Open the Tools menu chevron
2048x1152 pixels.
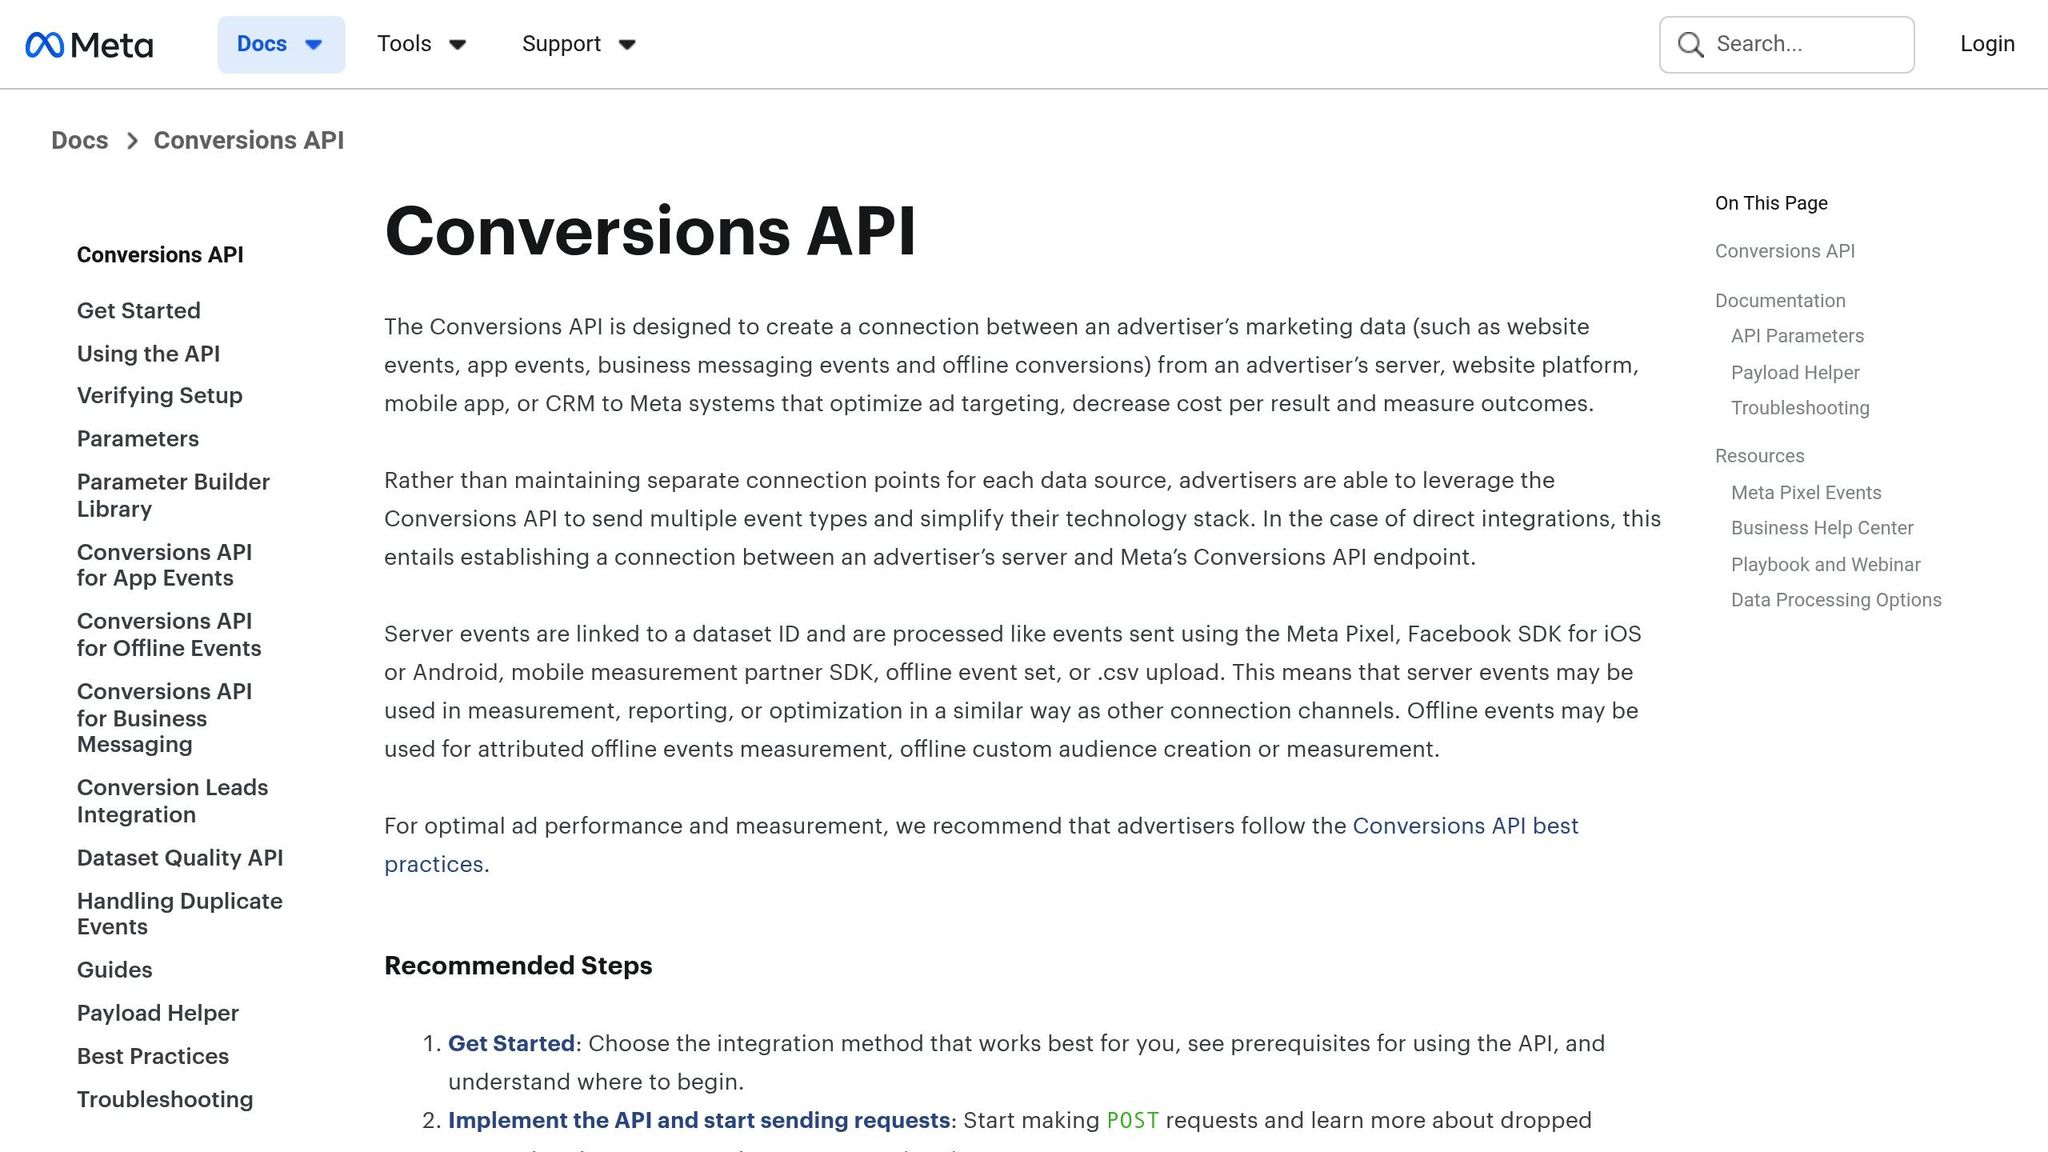pos(457,45)
